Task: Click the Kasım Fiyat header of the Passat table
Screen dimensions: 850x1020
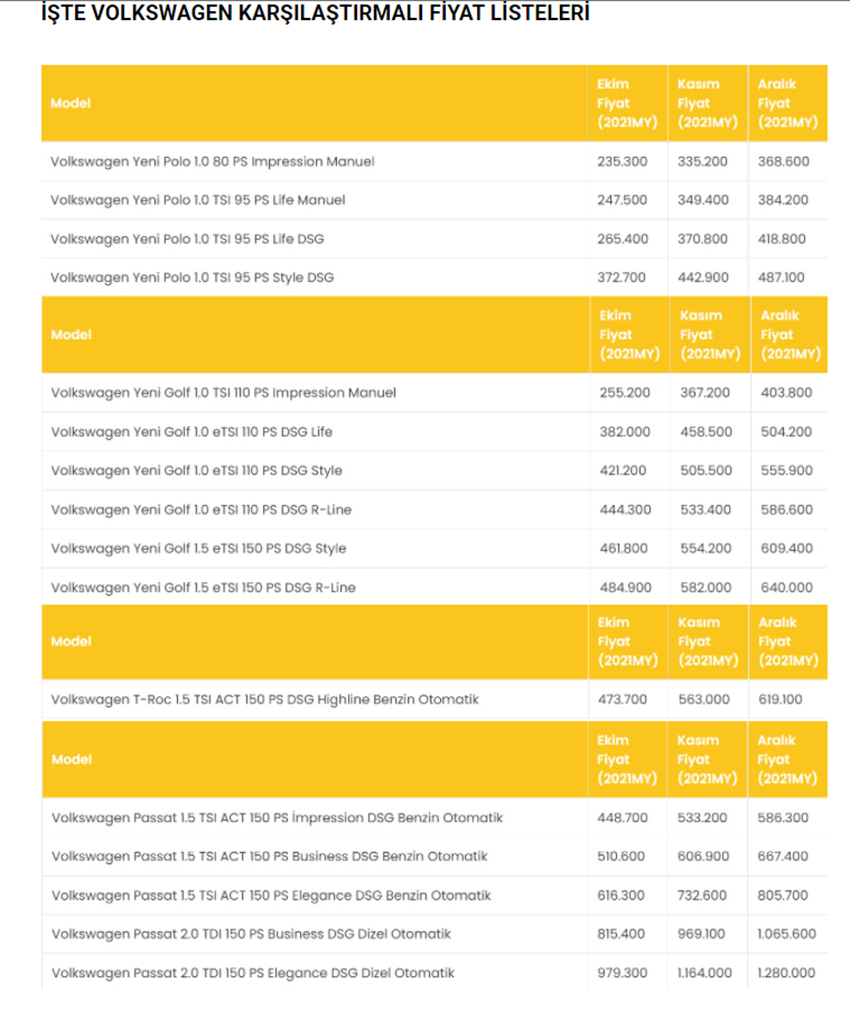Action: click(708, 759)
